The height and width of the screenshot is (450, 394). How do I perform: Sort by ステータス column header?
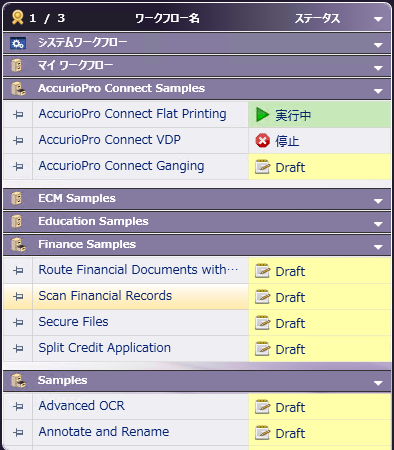click(x=317, y=18)
